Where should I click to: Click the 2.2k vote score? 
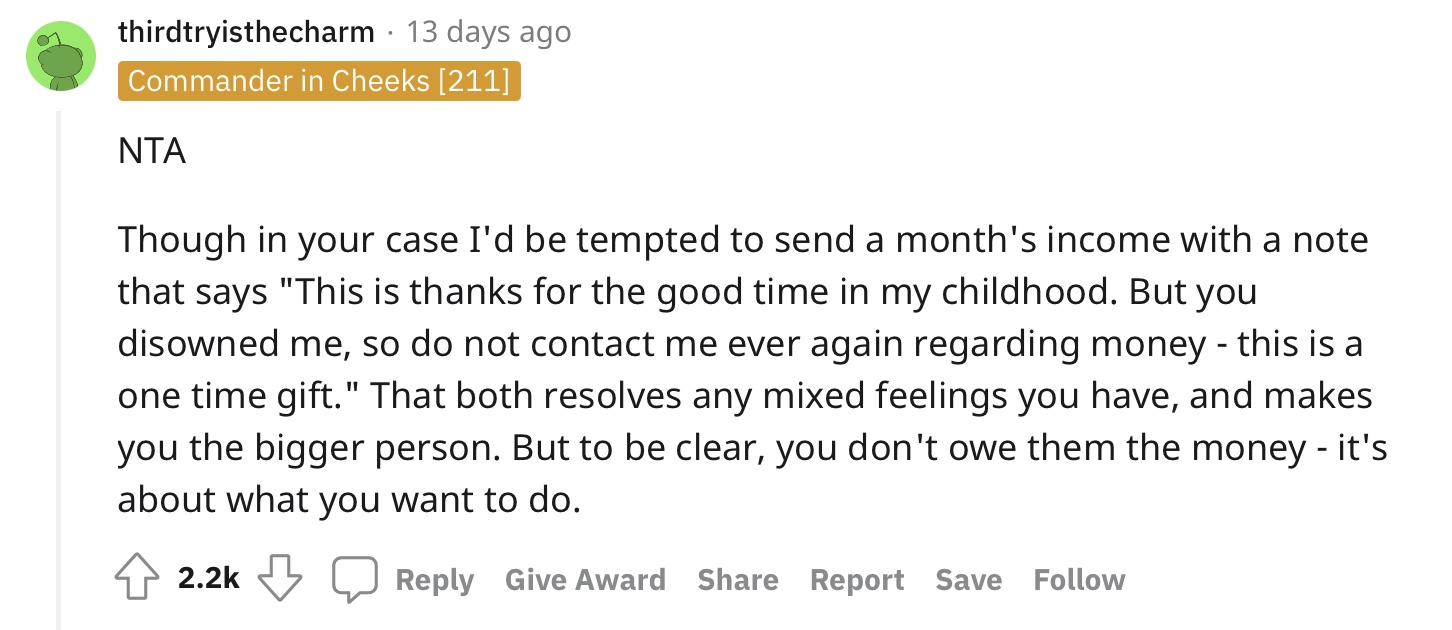pos(209,580)
